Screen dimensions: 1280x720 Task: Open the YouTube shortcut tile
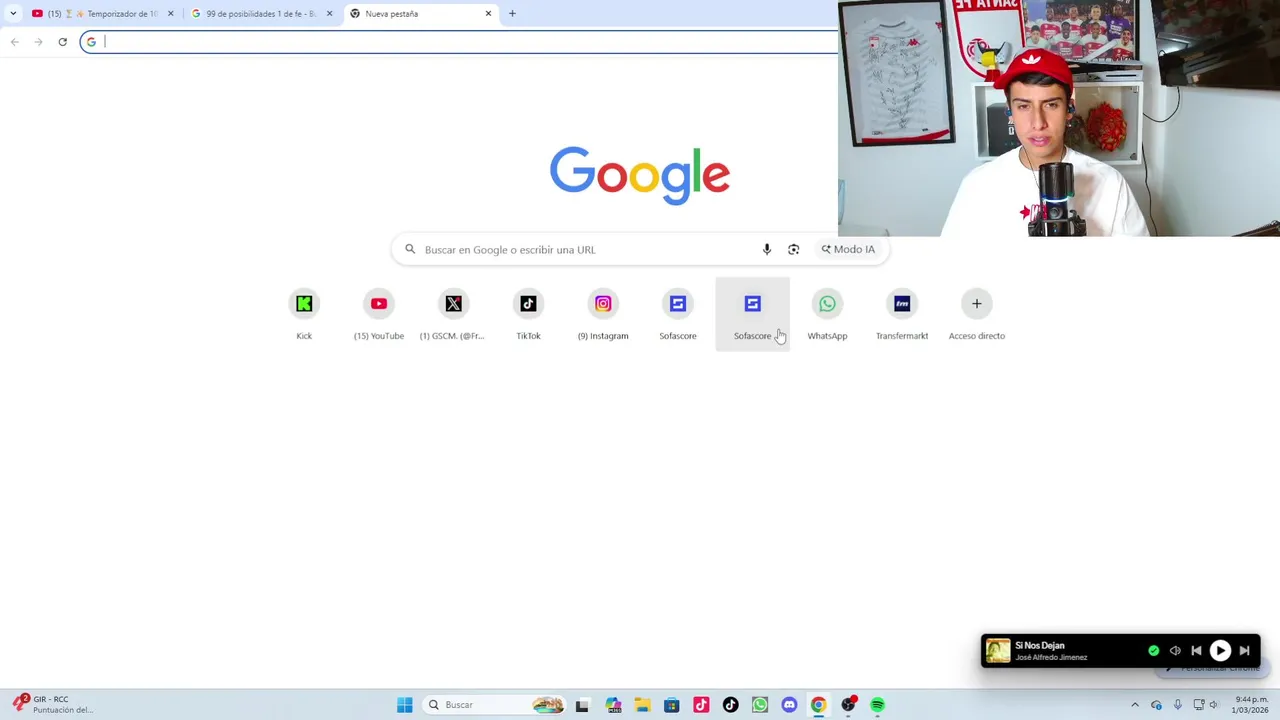point(379,314)
